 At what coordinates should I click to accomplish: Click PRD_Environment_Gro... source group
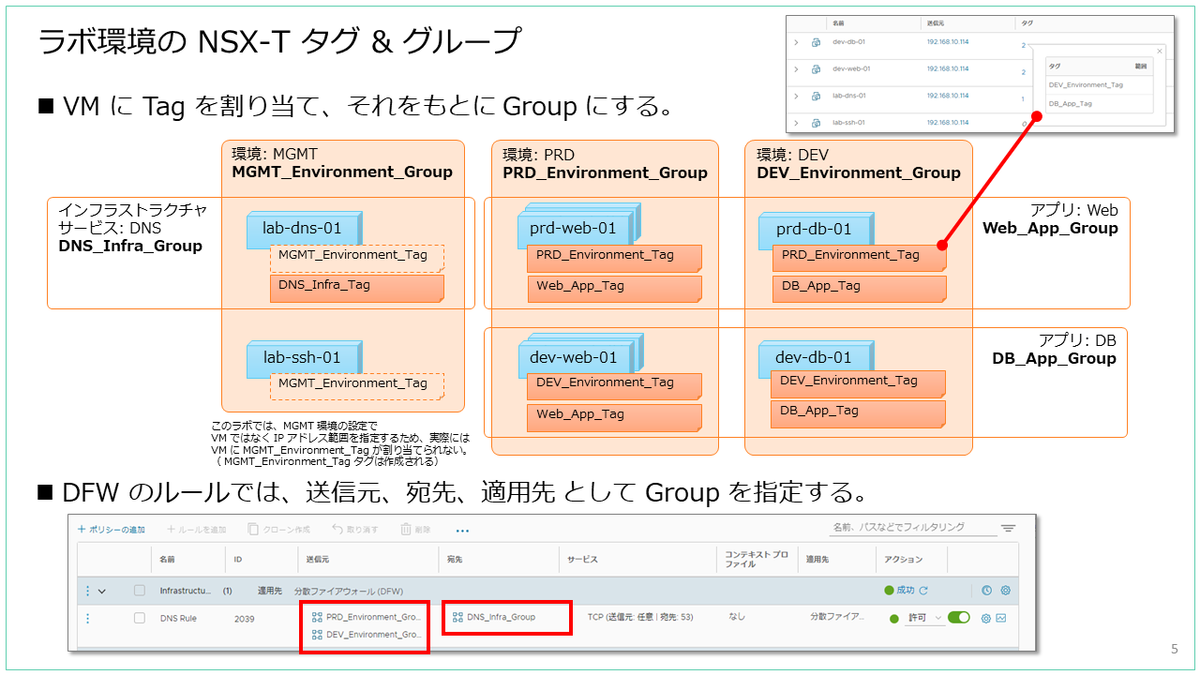click(367, 617)
